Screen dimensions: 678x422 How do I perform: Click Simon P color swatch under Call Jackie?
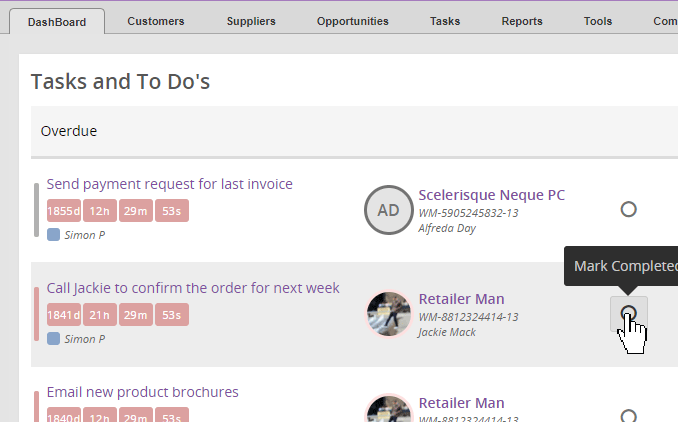[x=54, y=339]
